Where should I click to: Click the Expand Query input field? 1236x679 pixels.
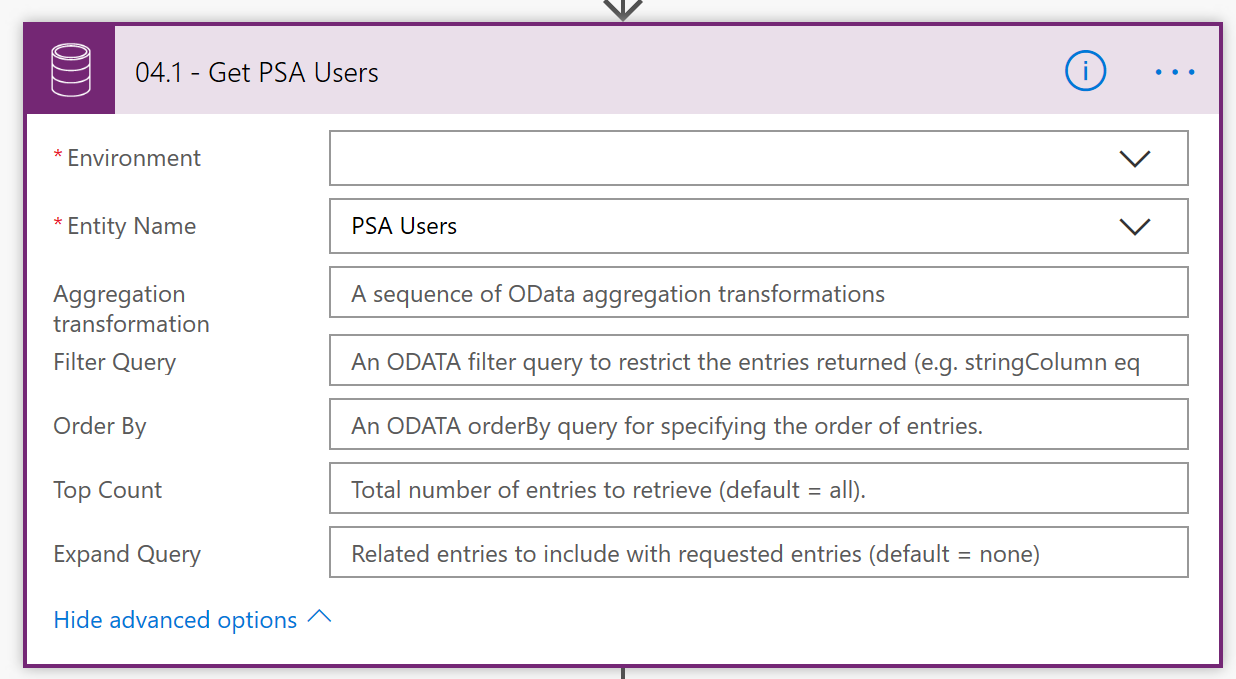[758, 554]
